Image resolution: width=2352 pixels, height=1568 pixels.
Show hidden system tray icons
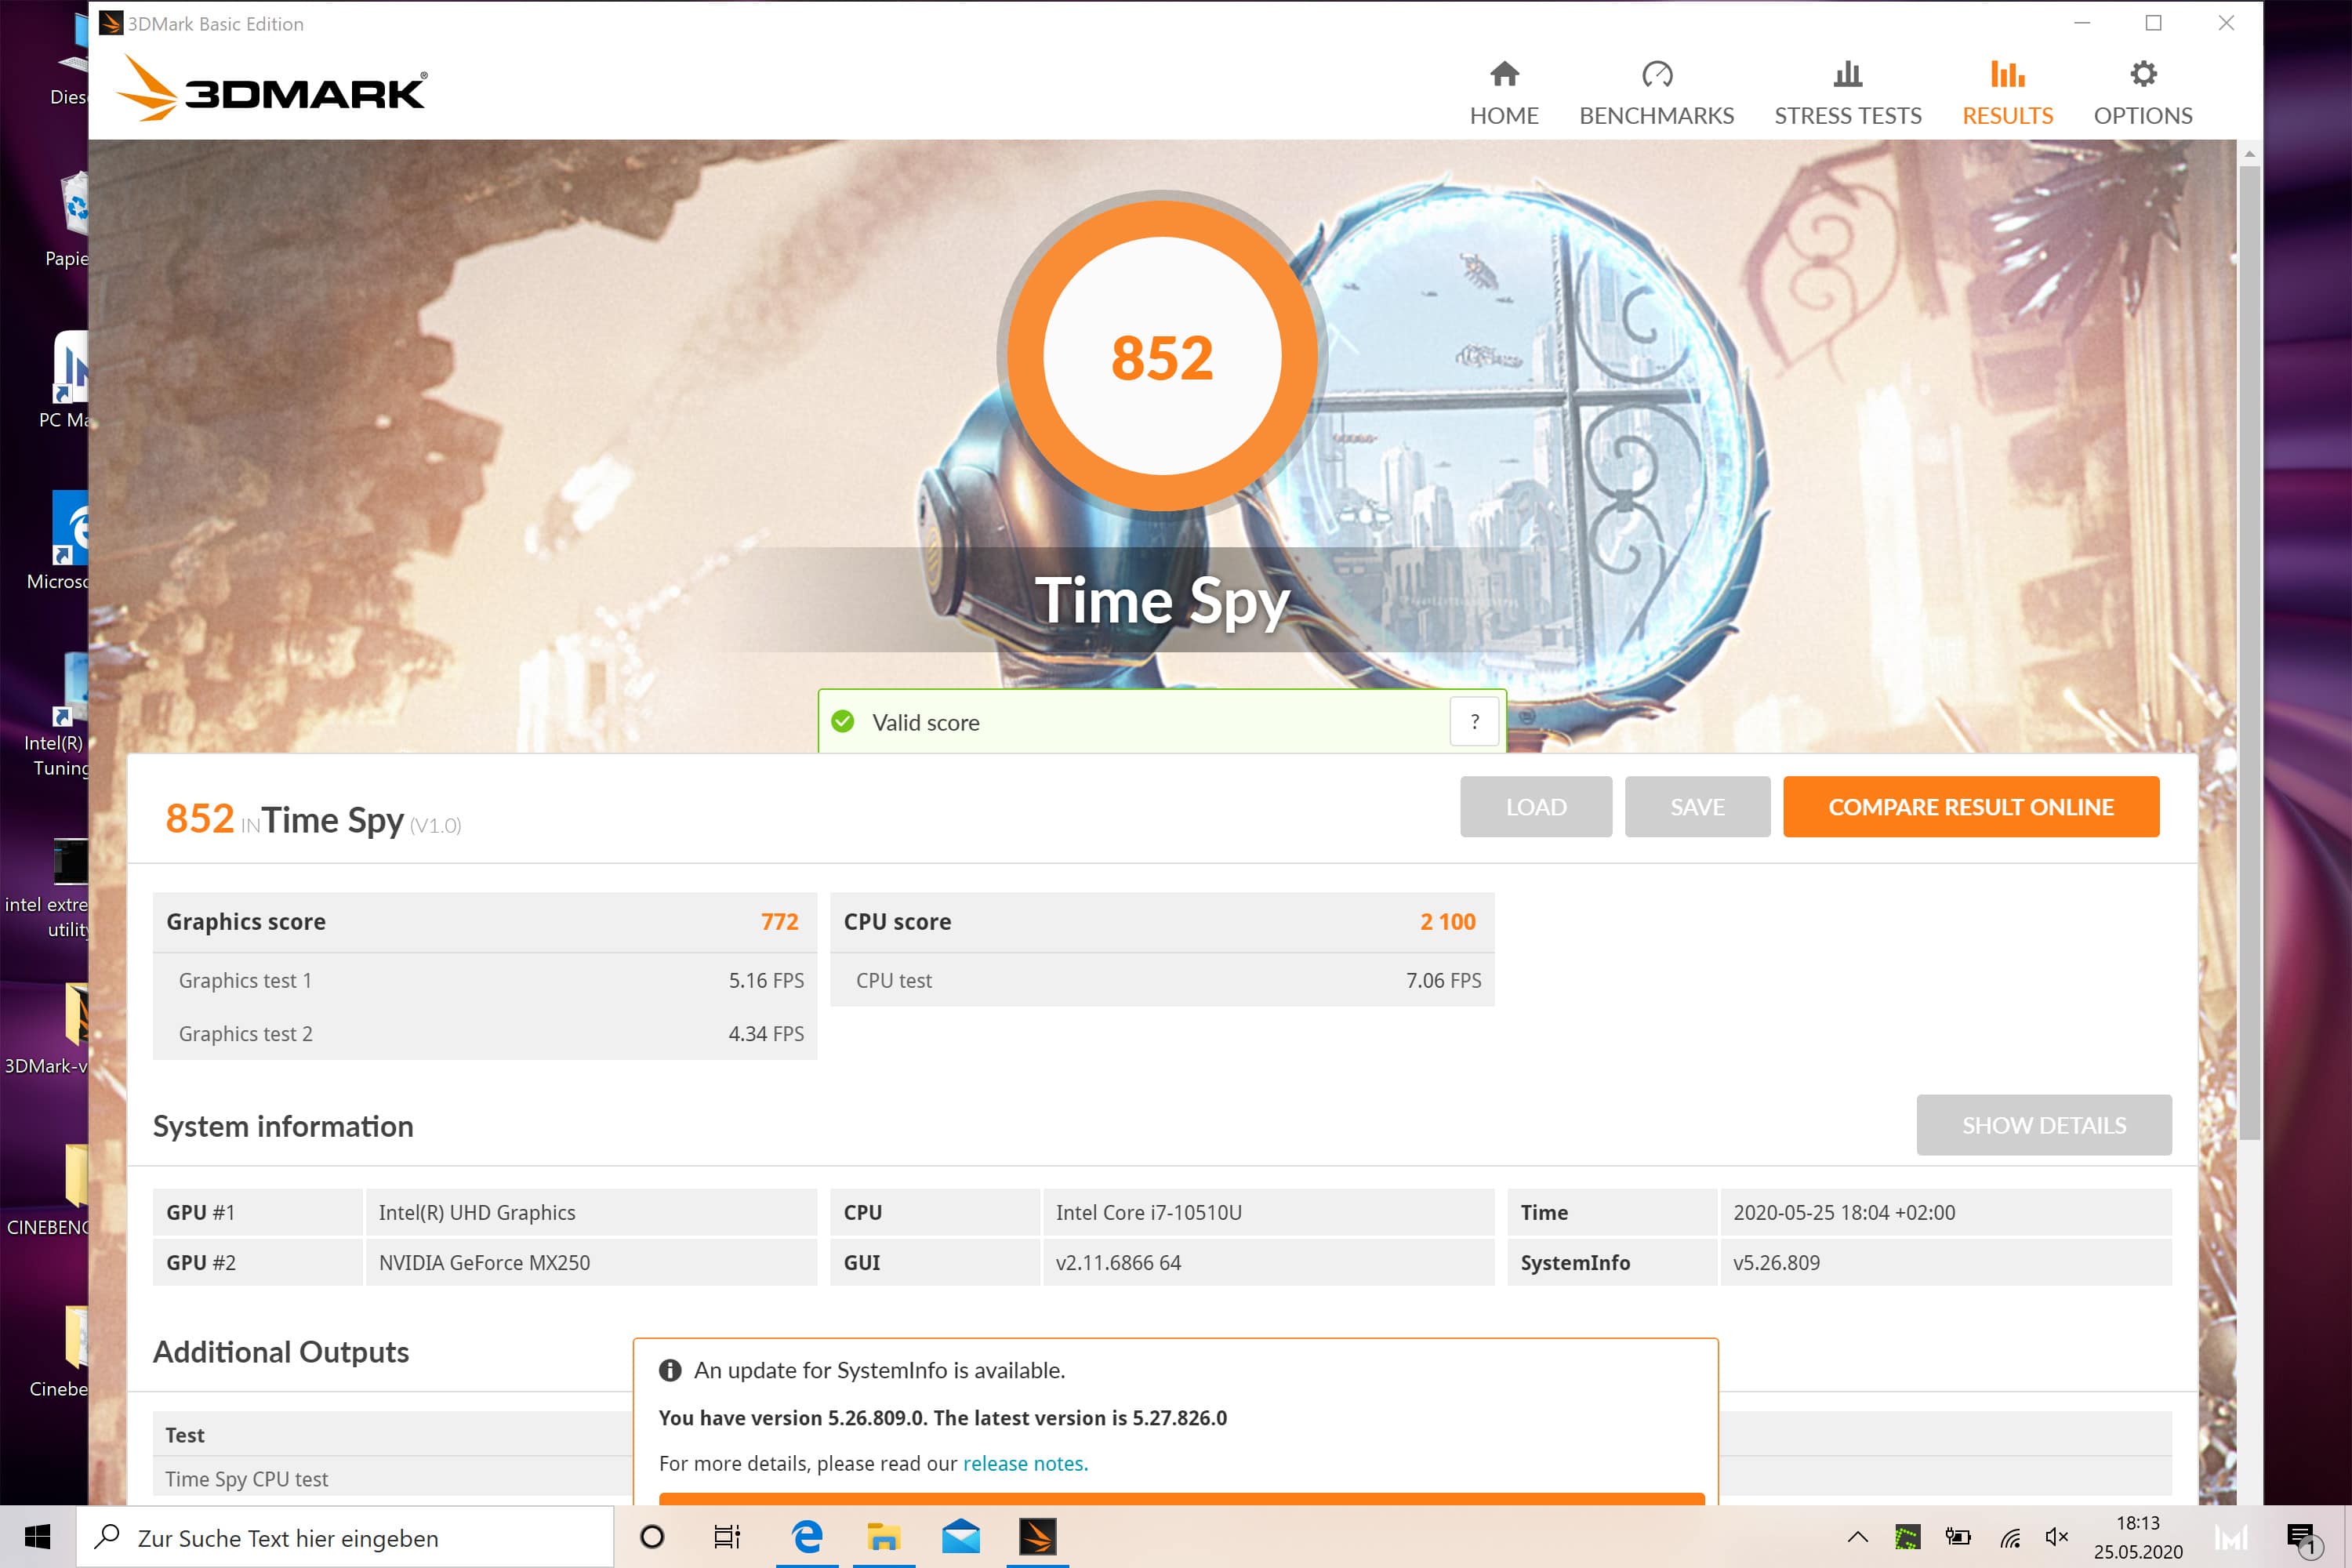[x=1857, y=1537]
